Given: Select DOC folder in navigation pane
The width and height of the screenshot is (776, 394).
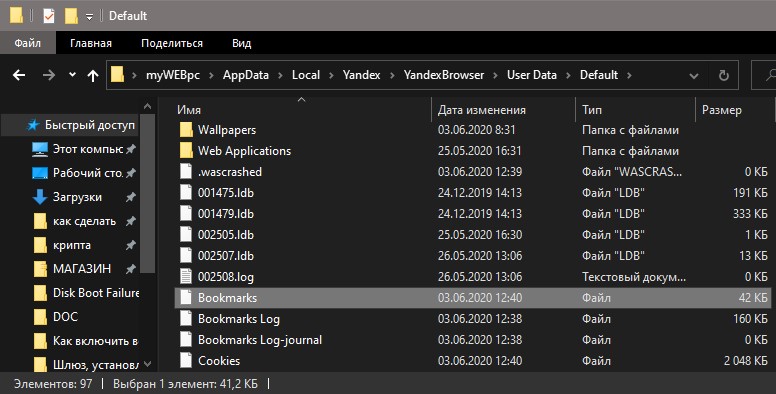Looking at the screenshot, I should click(65, 317).
